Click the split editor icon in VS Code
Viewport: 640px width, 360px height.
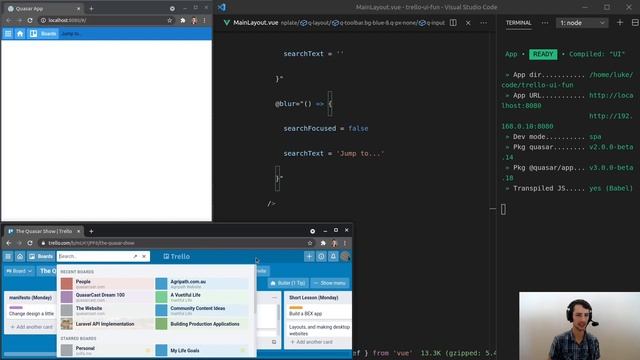(453, 22)
